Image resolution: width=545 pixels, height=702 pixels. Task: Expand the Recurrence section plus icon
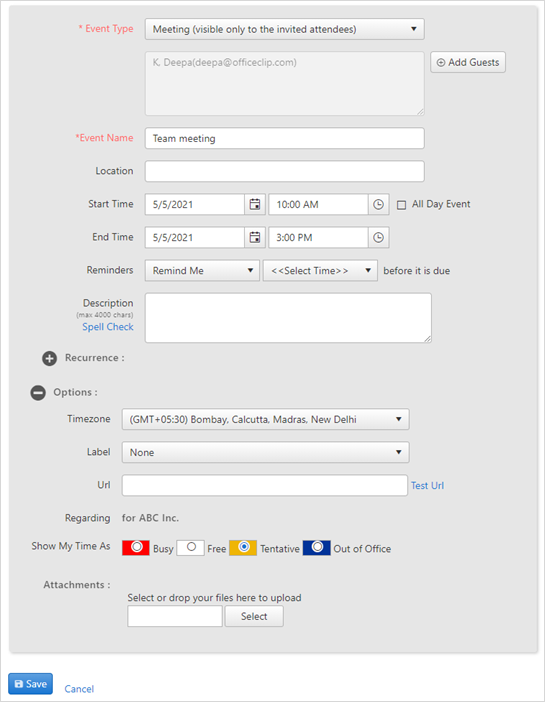50,359
